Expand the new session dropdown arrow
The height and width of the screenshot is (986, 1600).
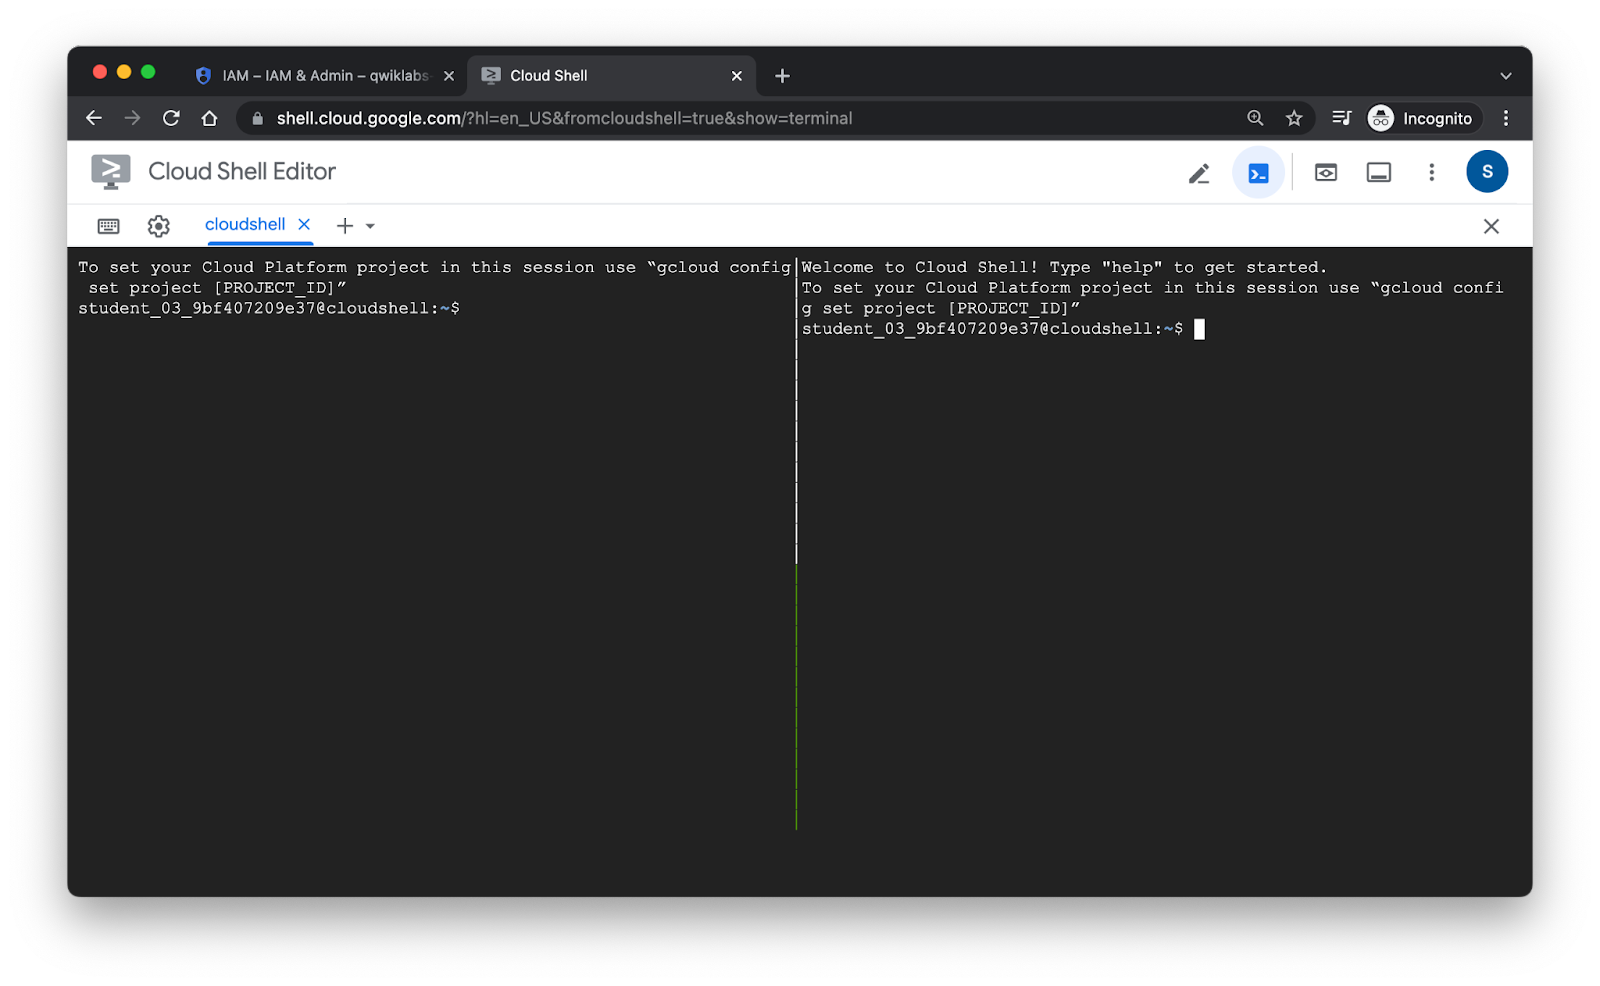coord(370,226)
